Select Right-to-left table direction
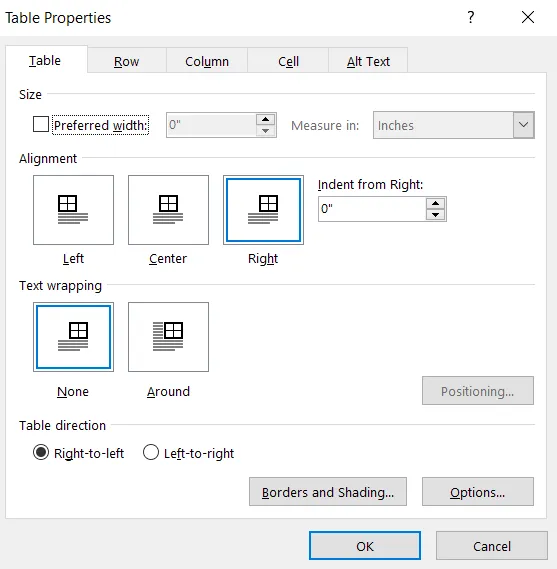 (41, 453)
